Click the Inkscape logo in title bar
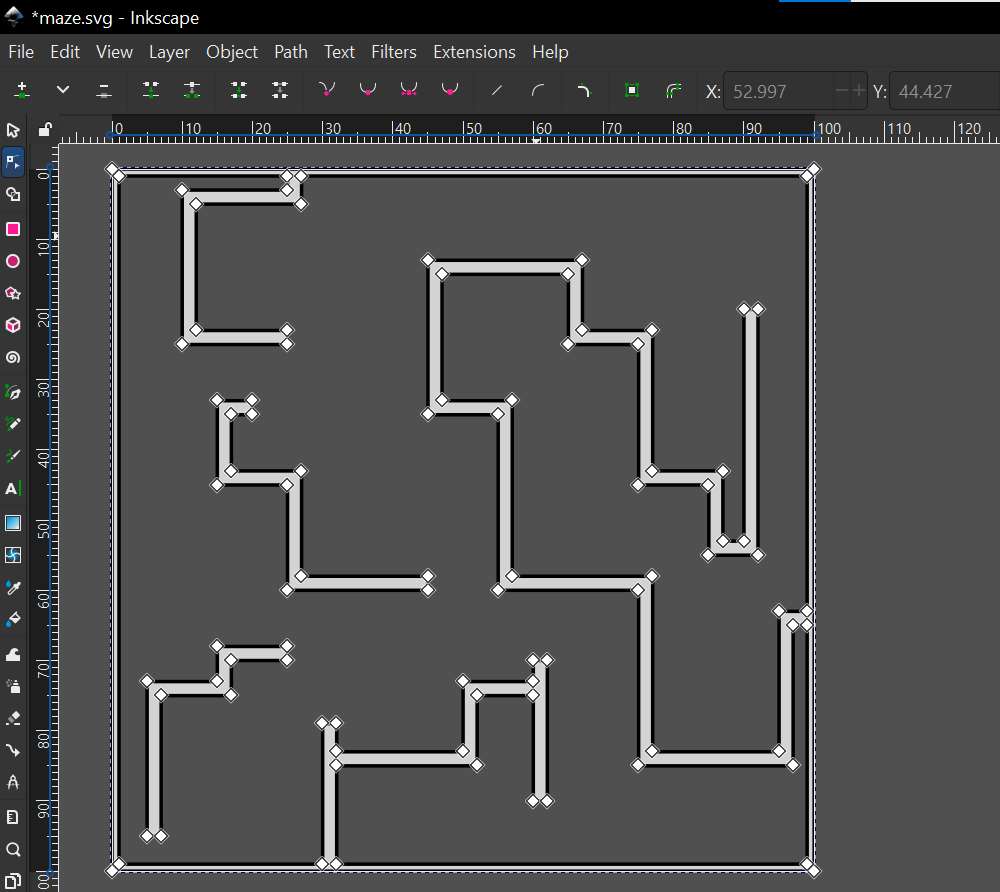The width and height of the screenshot is (1000, 892). [13, 17]
